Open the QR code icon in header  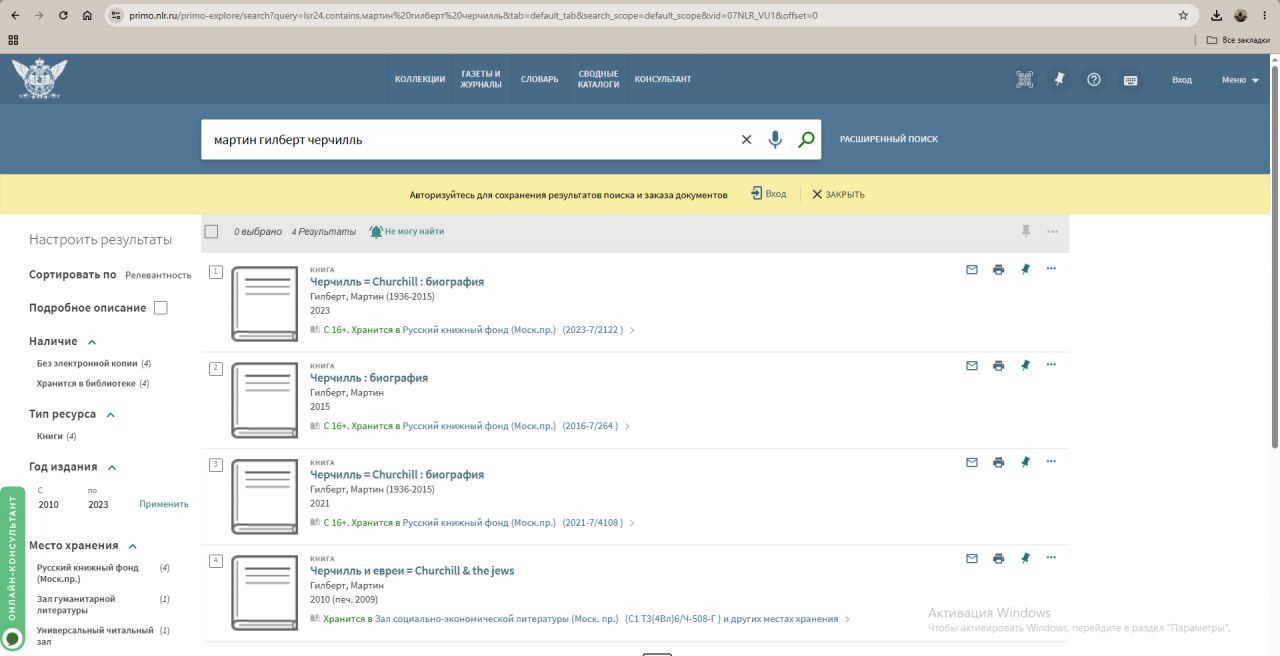(1024, 80)
